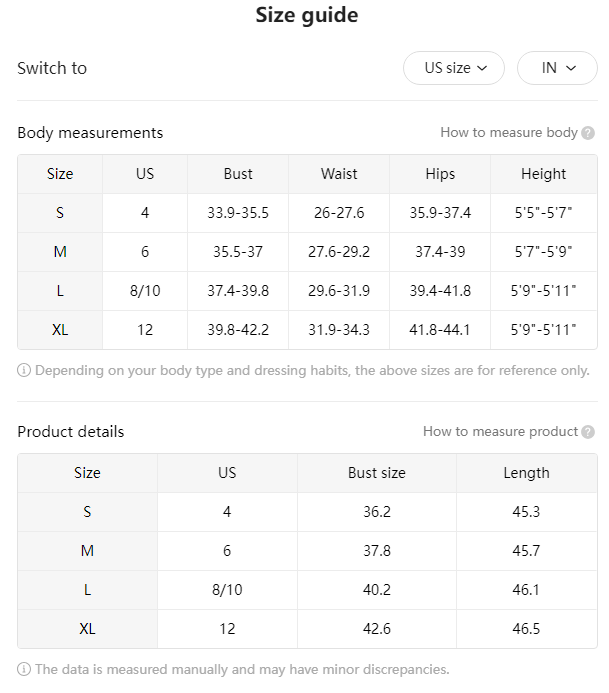This screenshot has width=609, height=693.
Task: Select the Bust column header in body measurements
Action: coord(238,174)
